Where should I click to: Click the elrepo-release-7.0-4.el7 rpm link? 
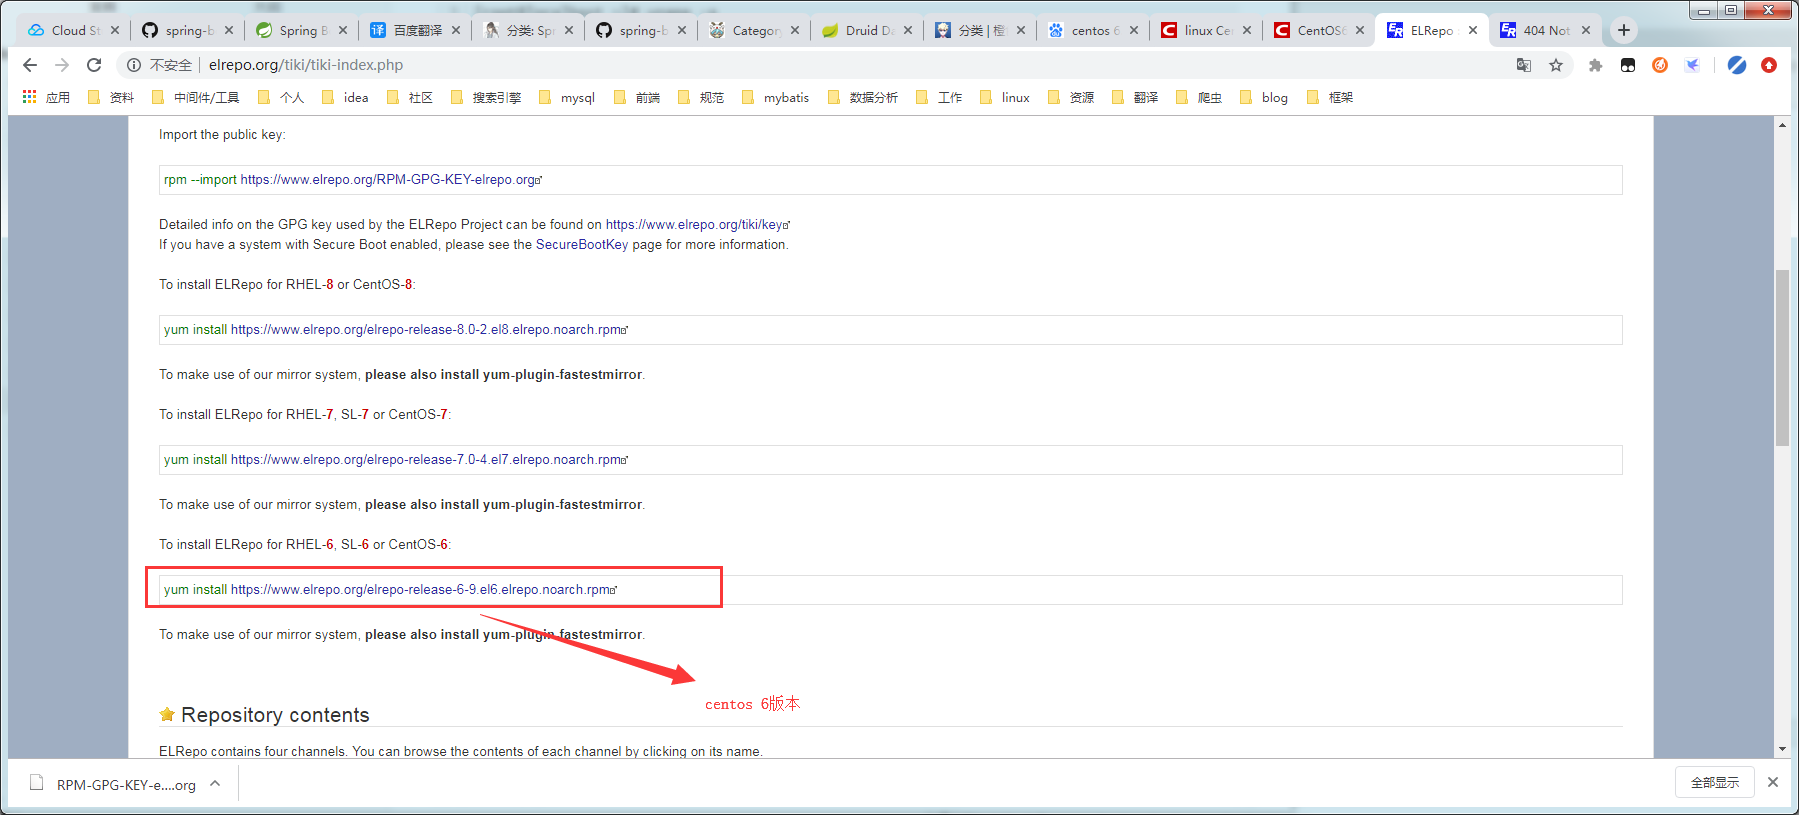coord(429,460)
